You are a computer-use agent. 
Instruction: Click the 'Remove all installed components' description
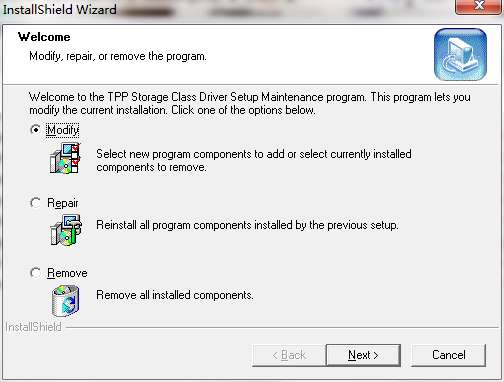tap(175, 295)
